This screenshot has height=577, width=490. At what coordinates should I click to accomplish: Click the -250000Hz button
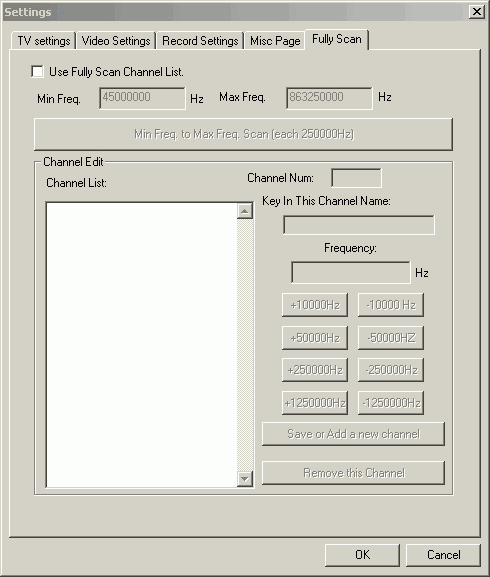[391, 369]
